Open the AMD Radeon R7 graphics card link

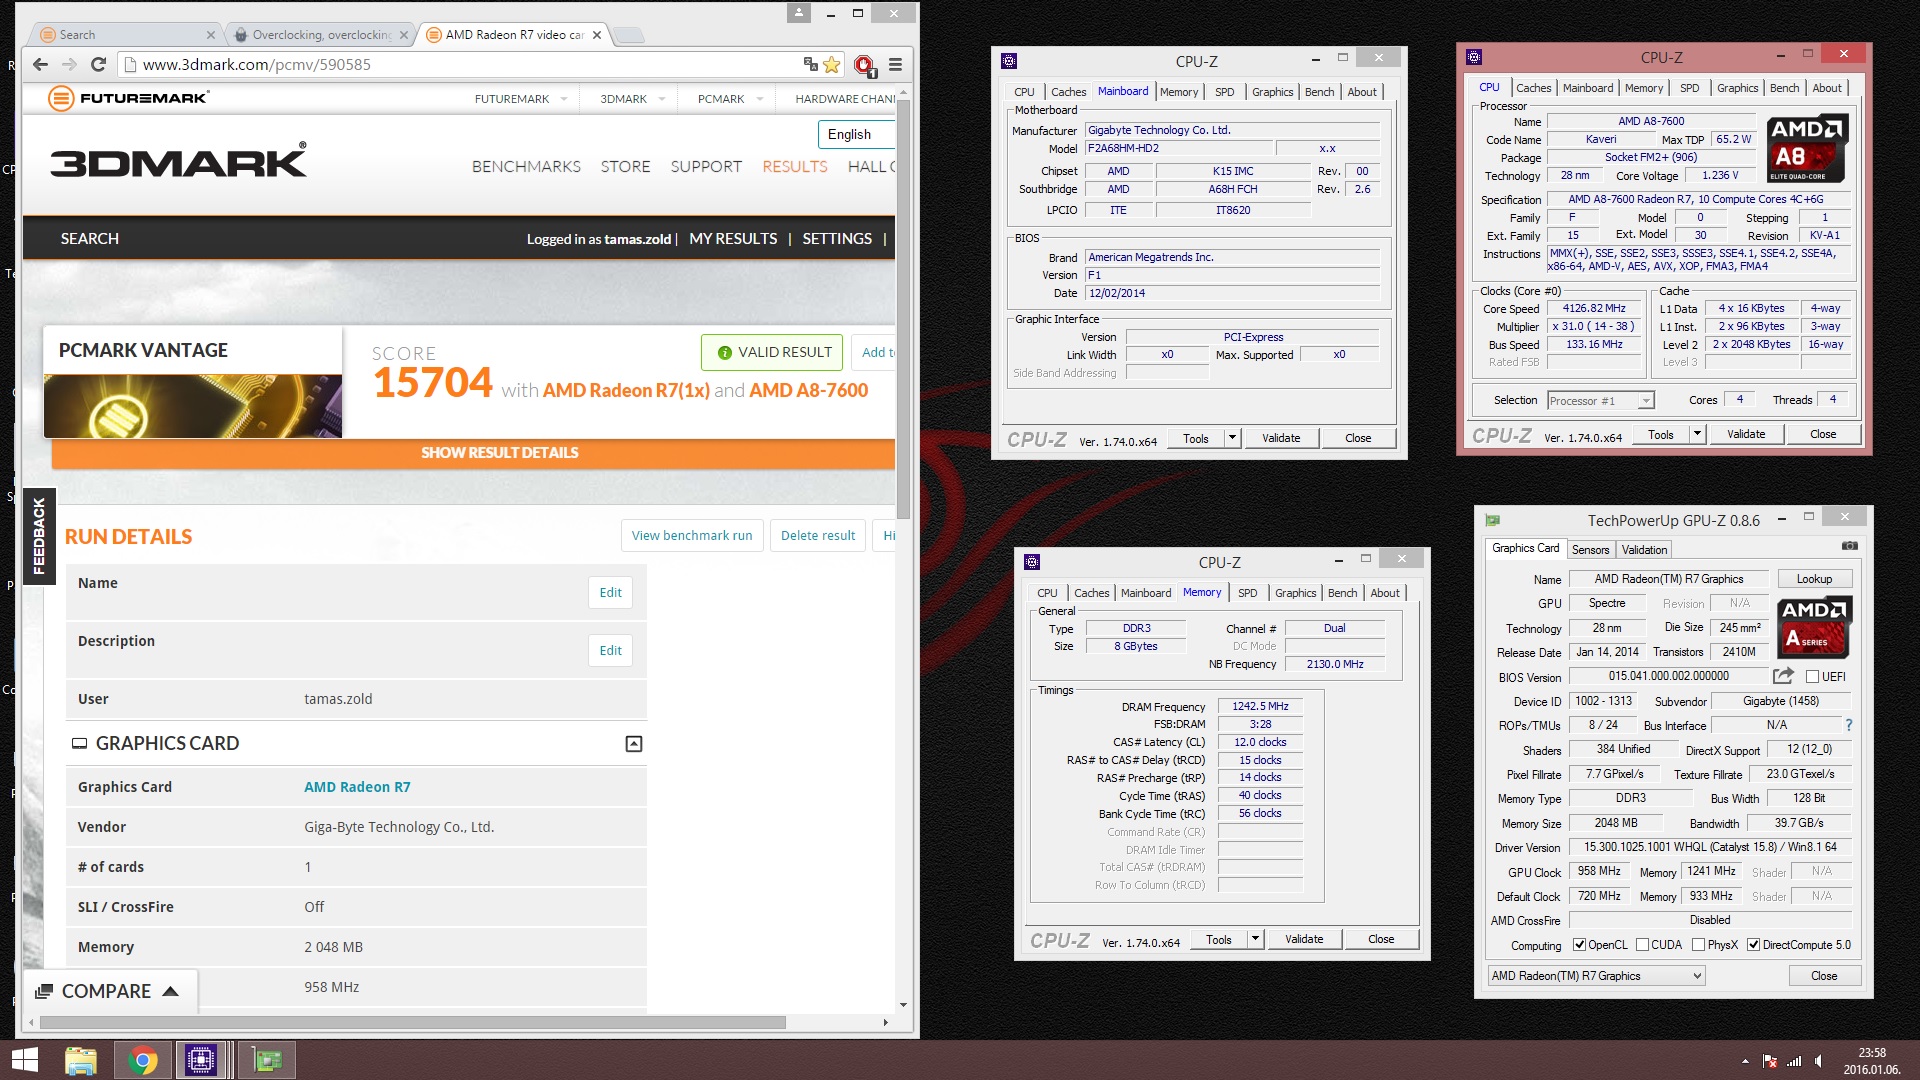pos(357,787)
